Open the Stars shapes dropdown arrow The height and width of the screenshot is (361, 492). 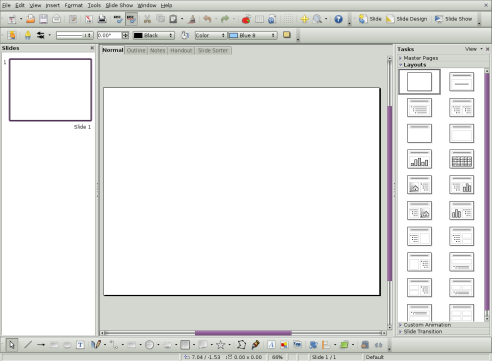[229, 345]
